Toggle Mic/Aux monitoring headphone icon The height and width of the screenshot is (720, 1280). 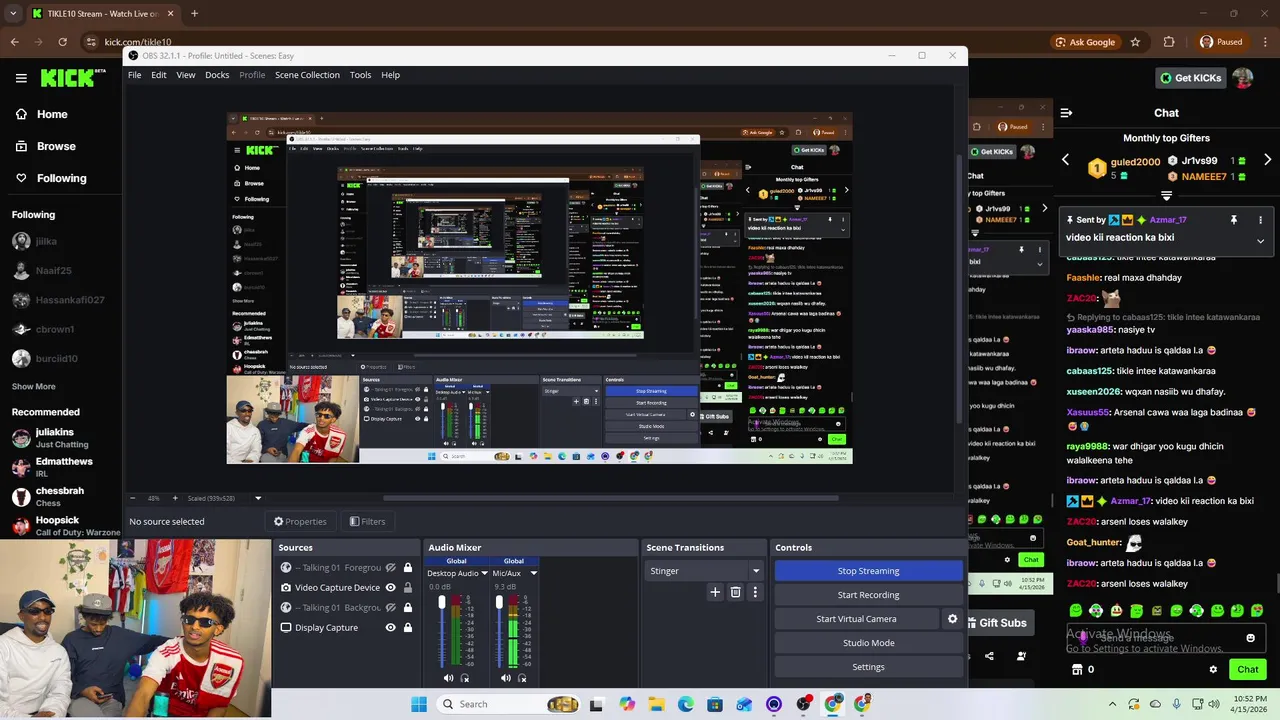coord(522,678)
